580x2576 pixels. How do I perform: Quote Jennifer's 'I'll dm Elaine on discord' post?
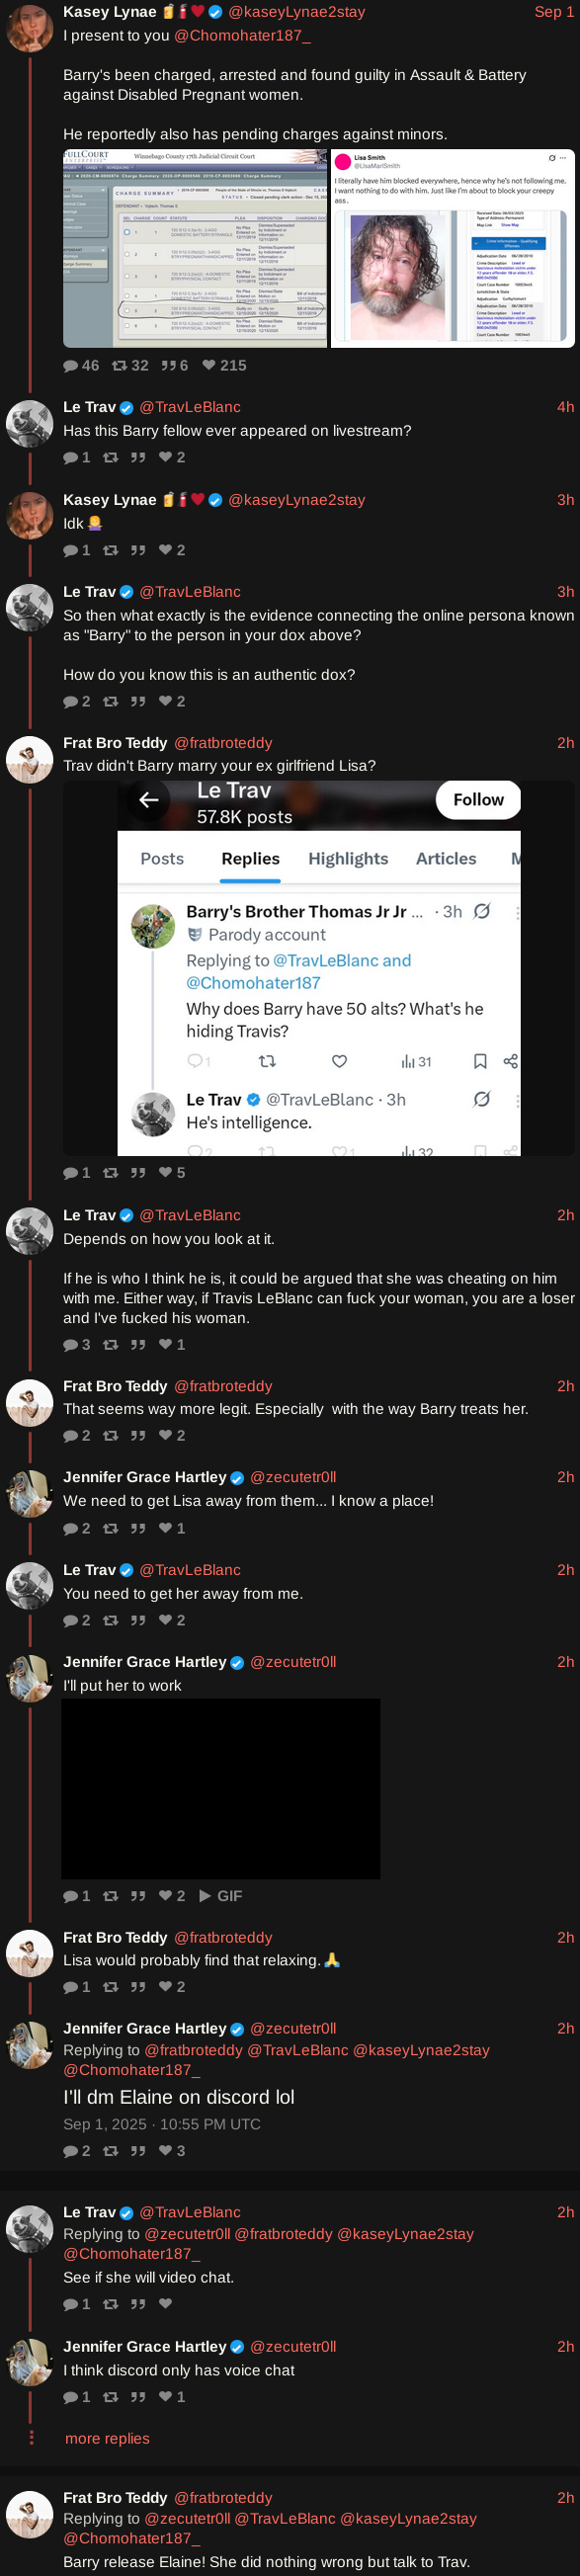[x=138, y=2150]
